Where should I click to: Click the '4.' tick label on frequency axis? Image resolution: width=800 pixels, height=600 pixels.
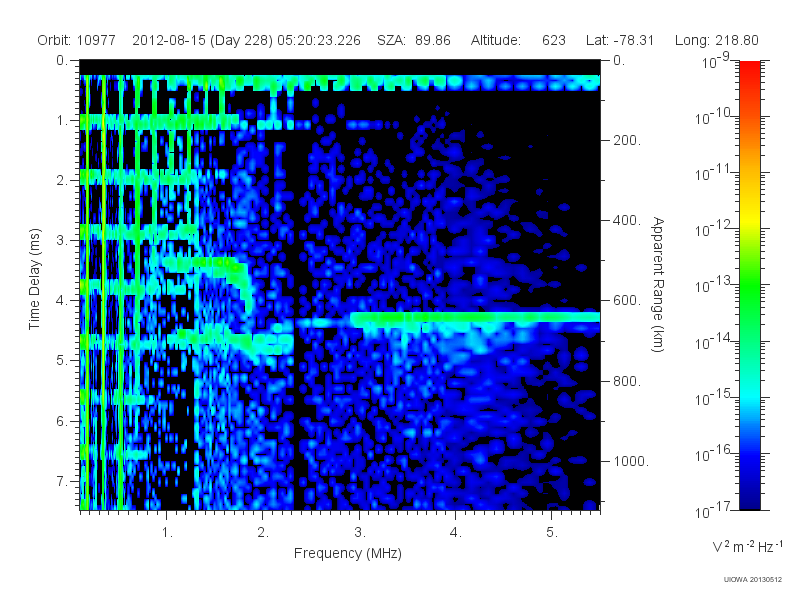click(455, 533)
